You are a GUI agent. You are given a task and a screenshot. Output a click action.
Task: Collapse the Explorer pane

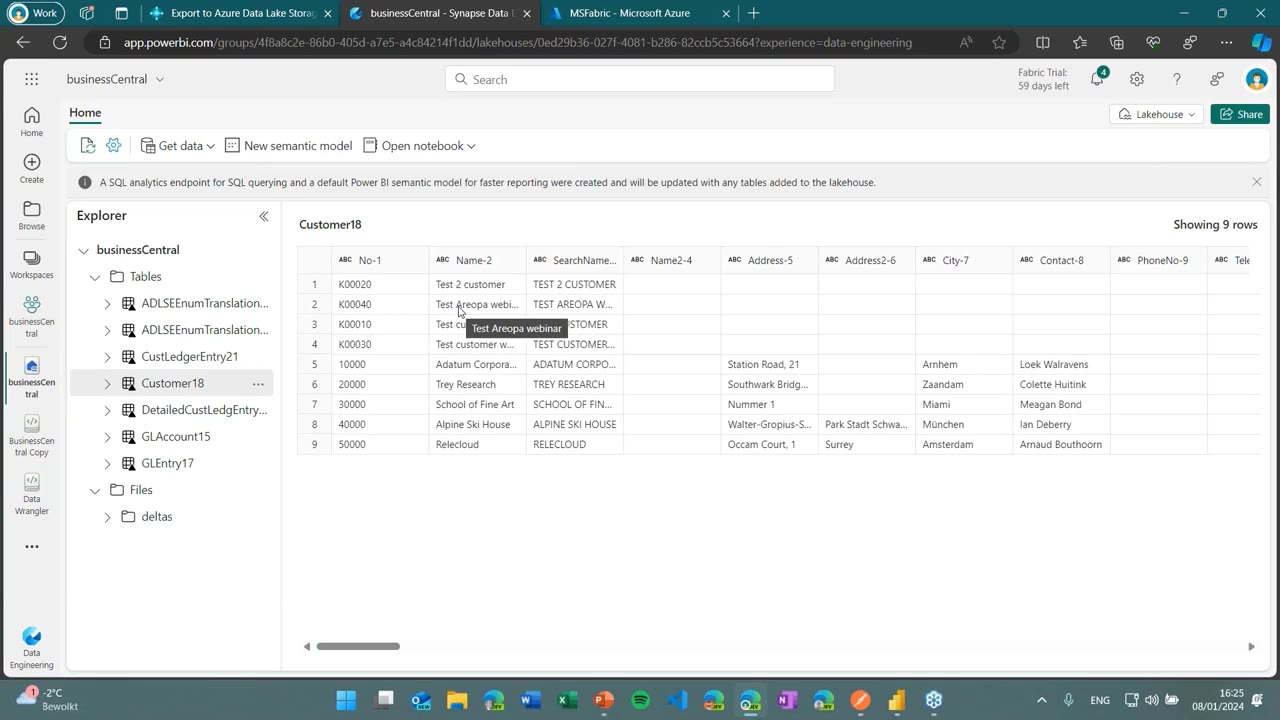click(264, 216)
